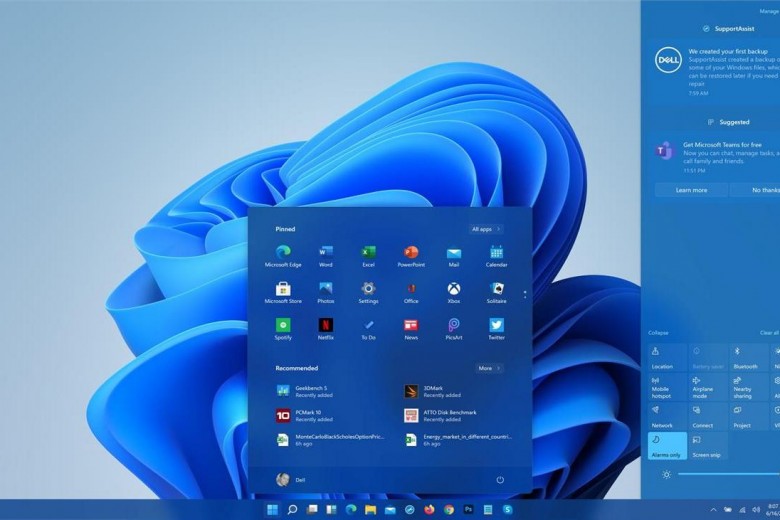Toggle the Battery saver tile
The width and height of the screenshot is (780, 520).
coord(708,357)
